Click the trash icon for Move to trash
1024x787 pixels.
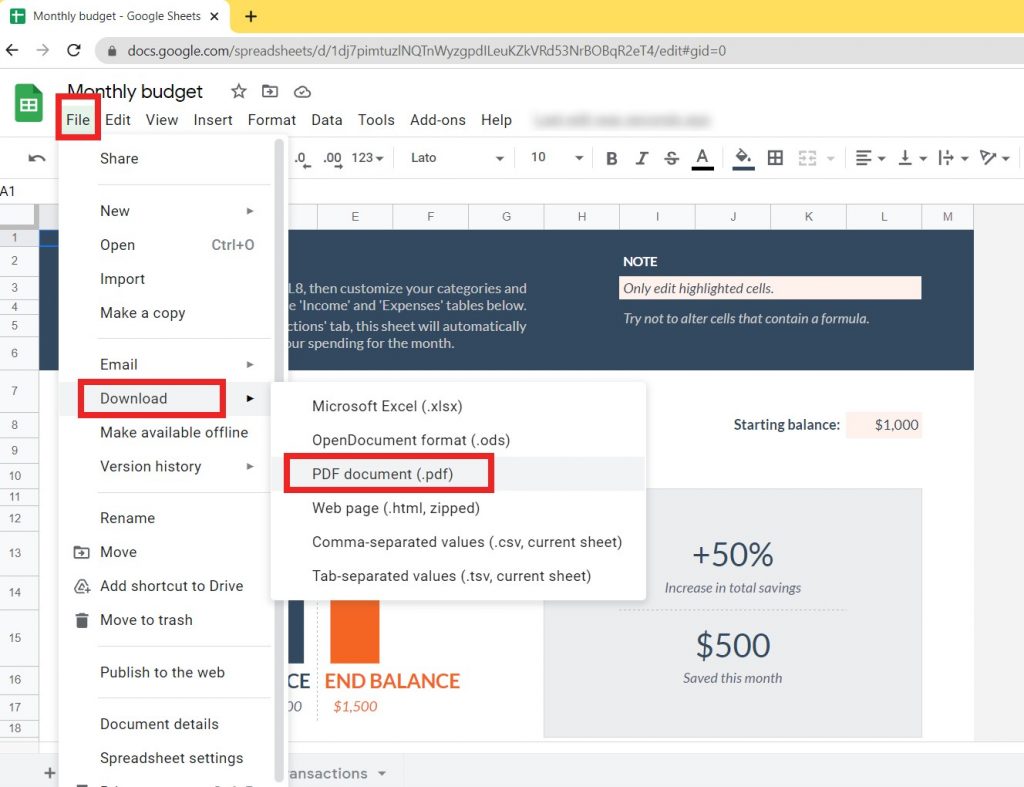[x=82, y=620]
